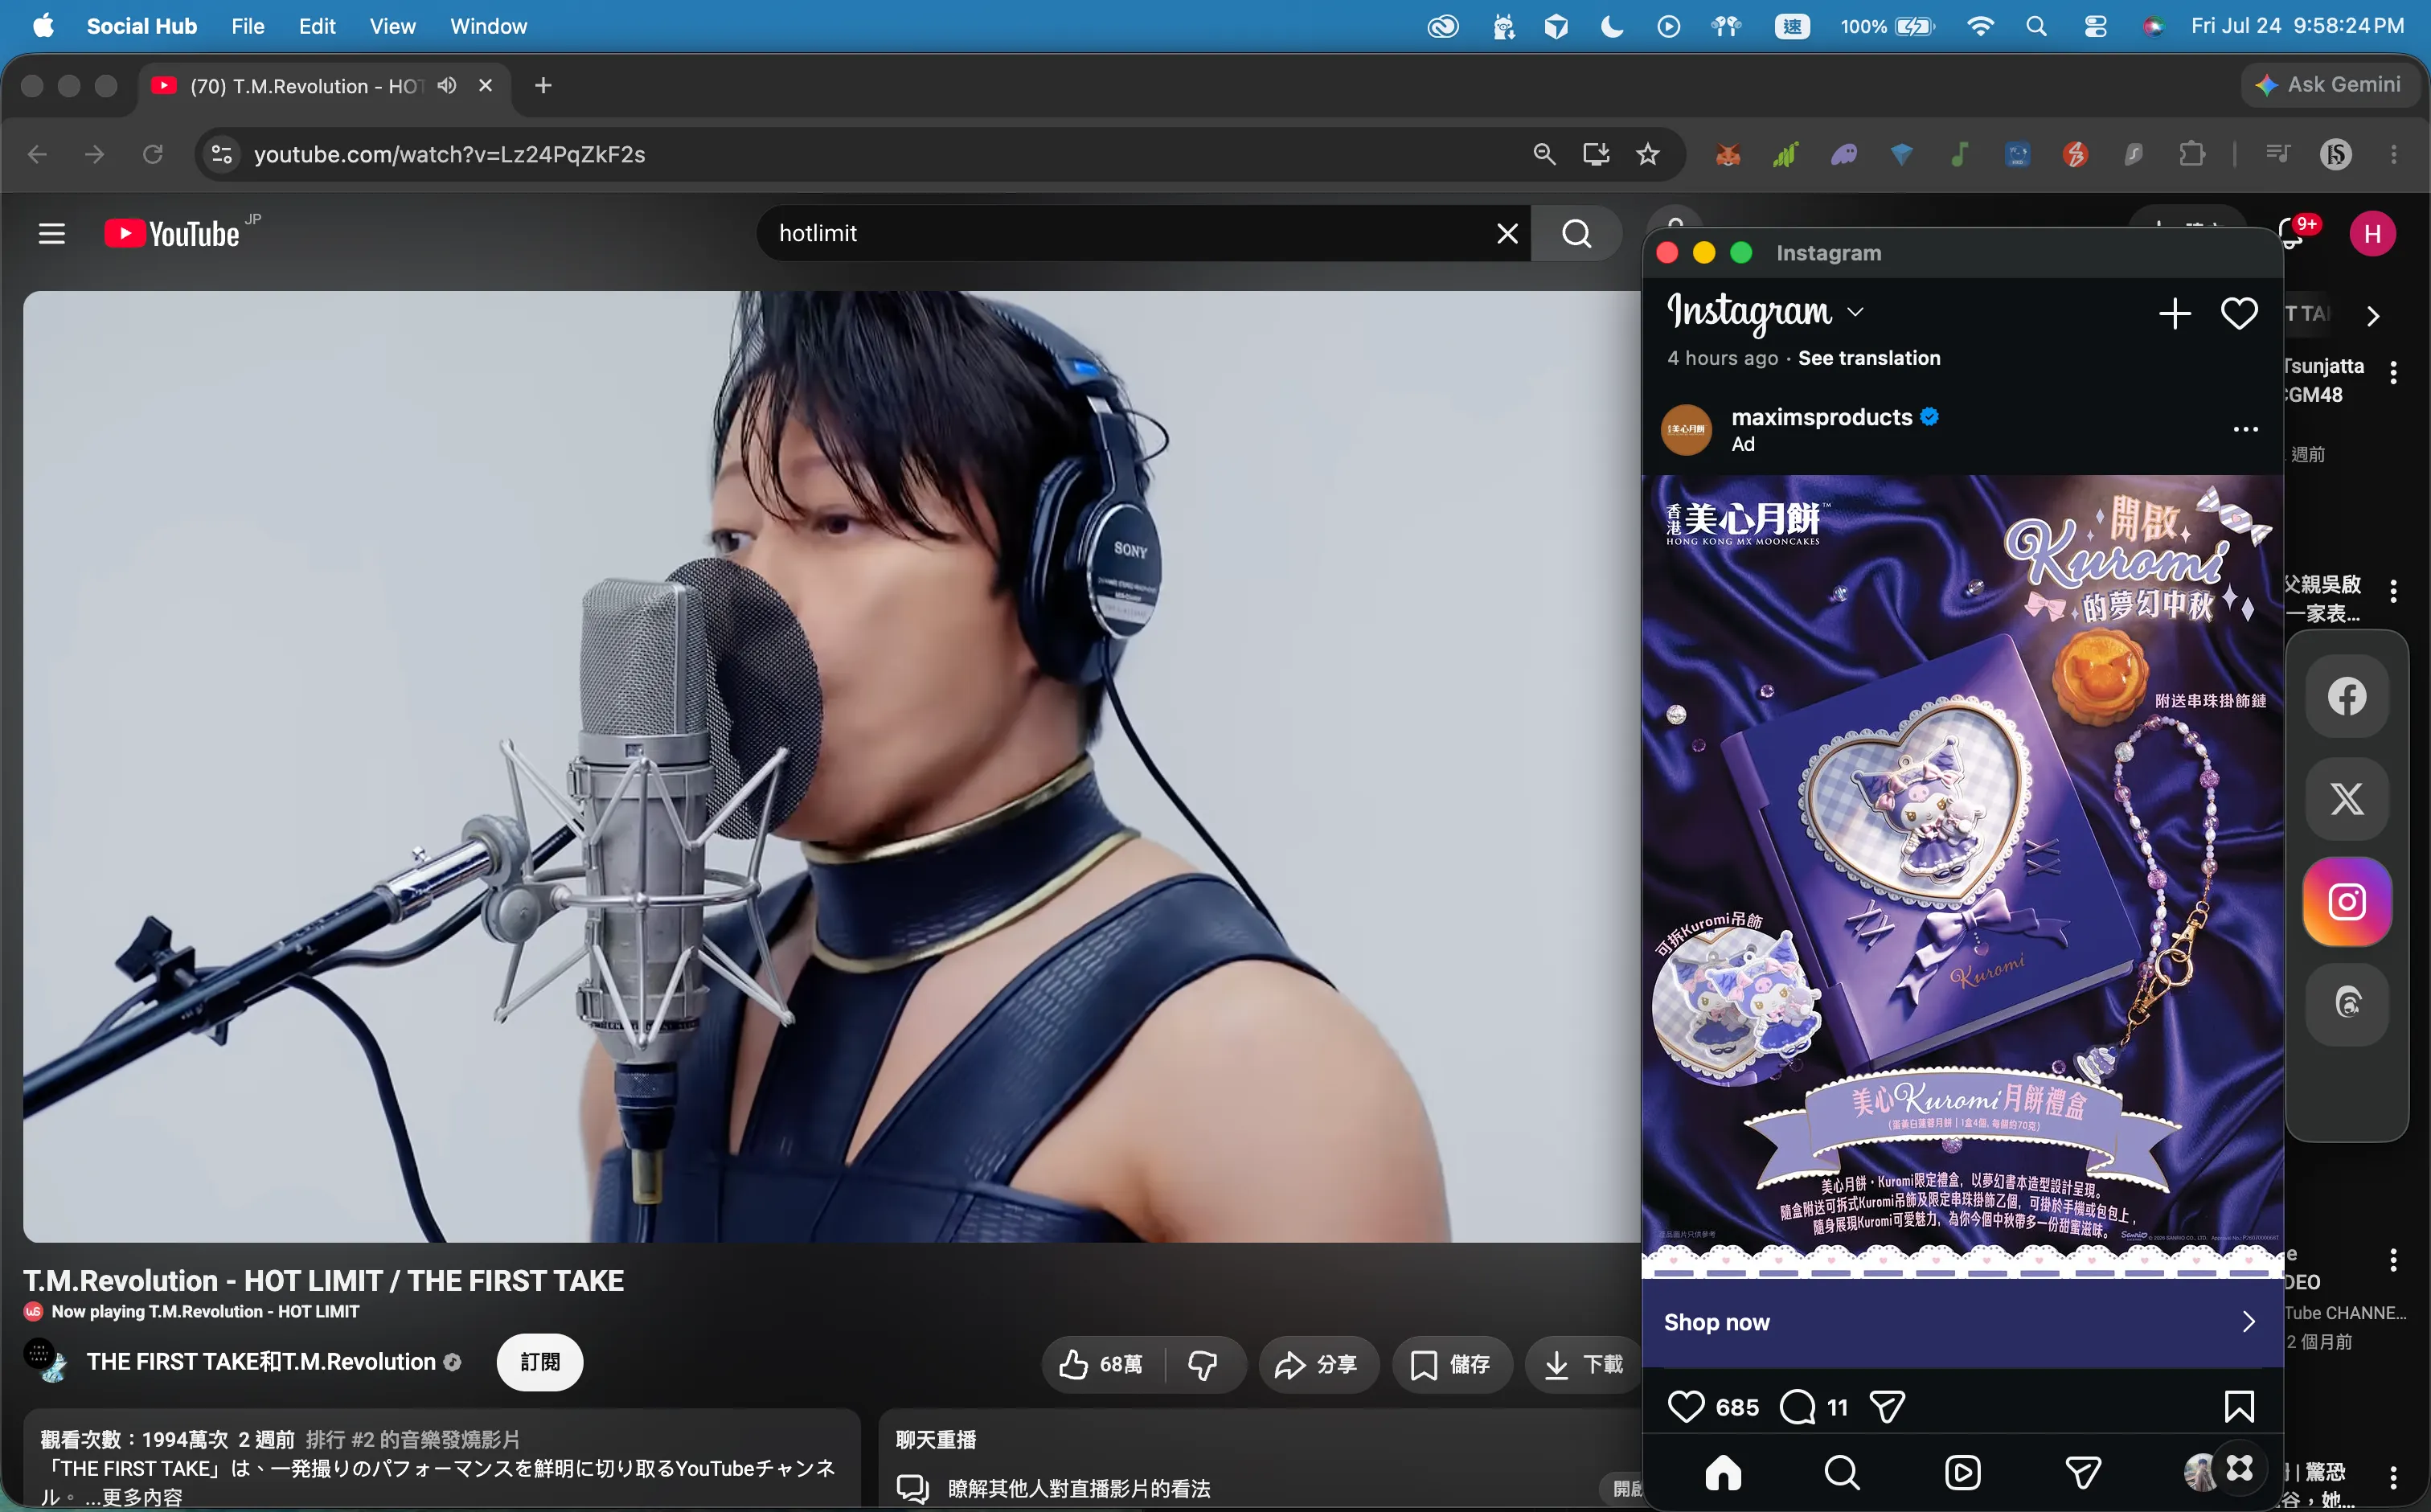This screenshot has height=1512, width=2431.
Task: Click the Kuromi mooncake ad image
Action: tap(1962, 876)
